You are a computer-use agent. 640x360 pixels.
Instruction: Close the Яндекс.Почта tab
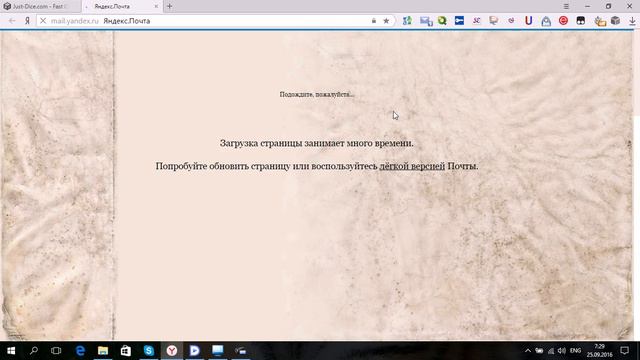[x=156, y=7]
